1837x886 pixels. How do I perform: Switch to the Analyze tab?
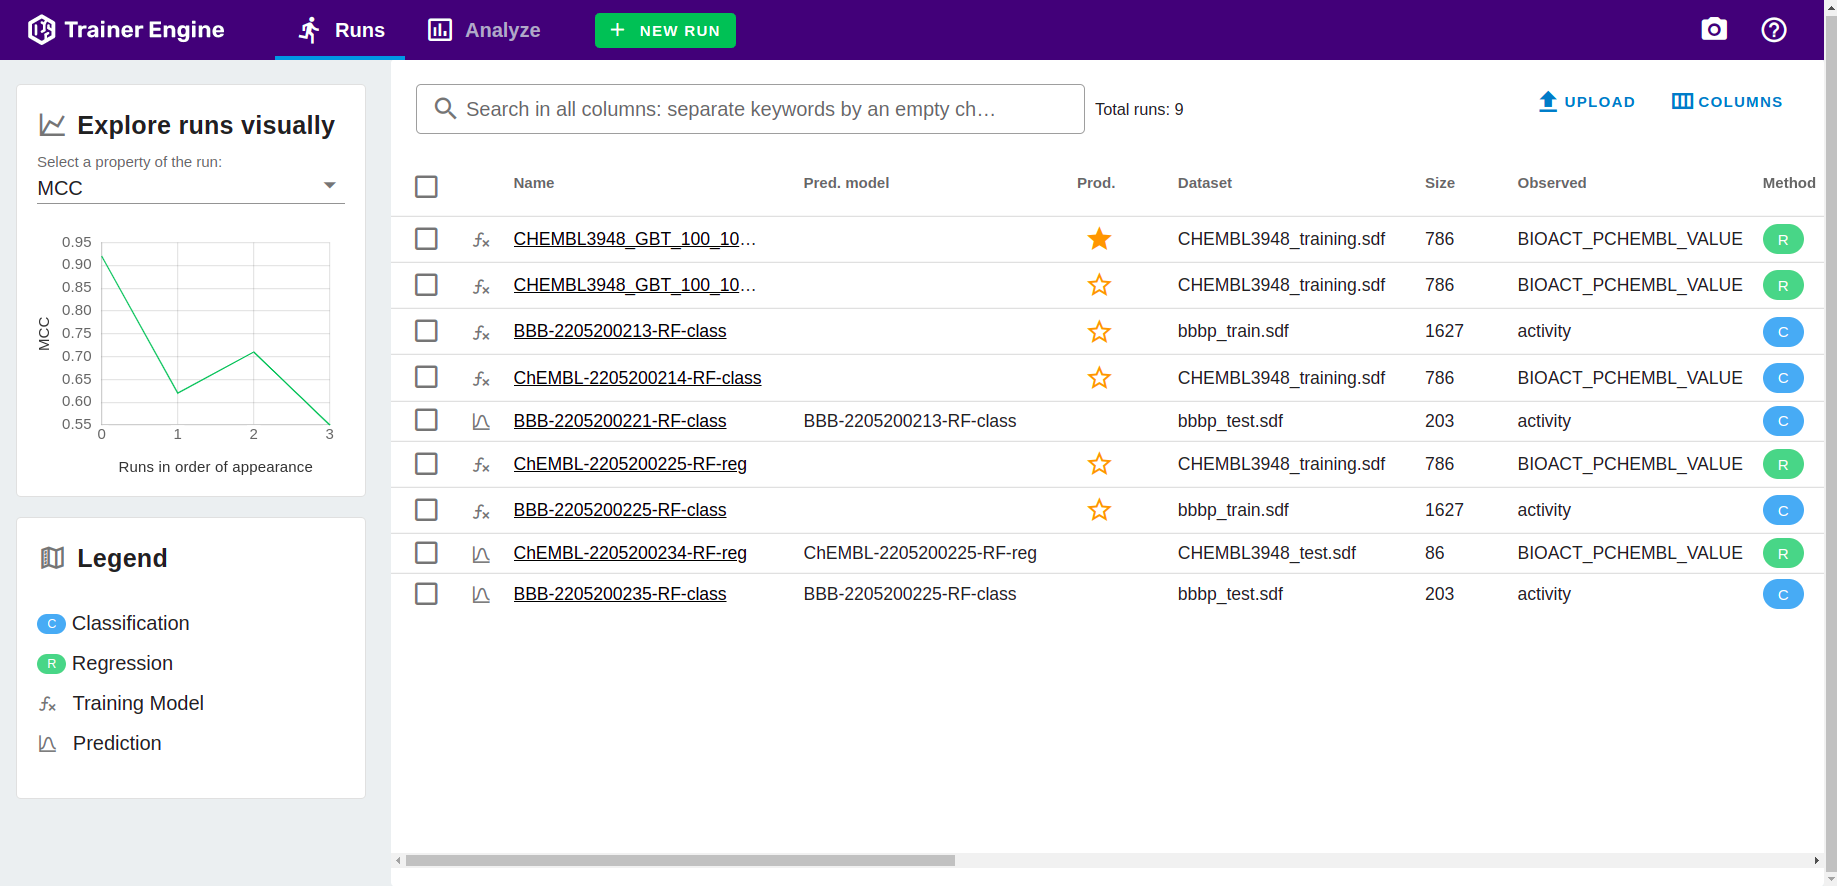[484, 30]
